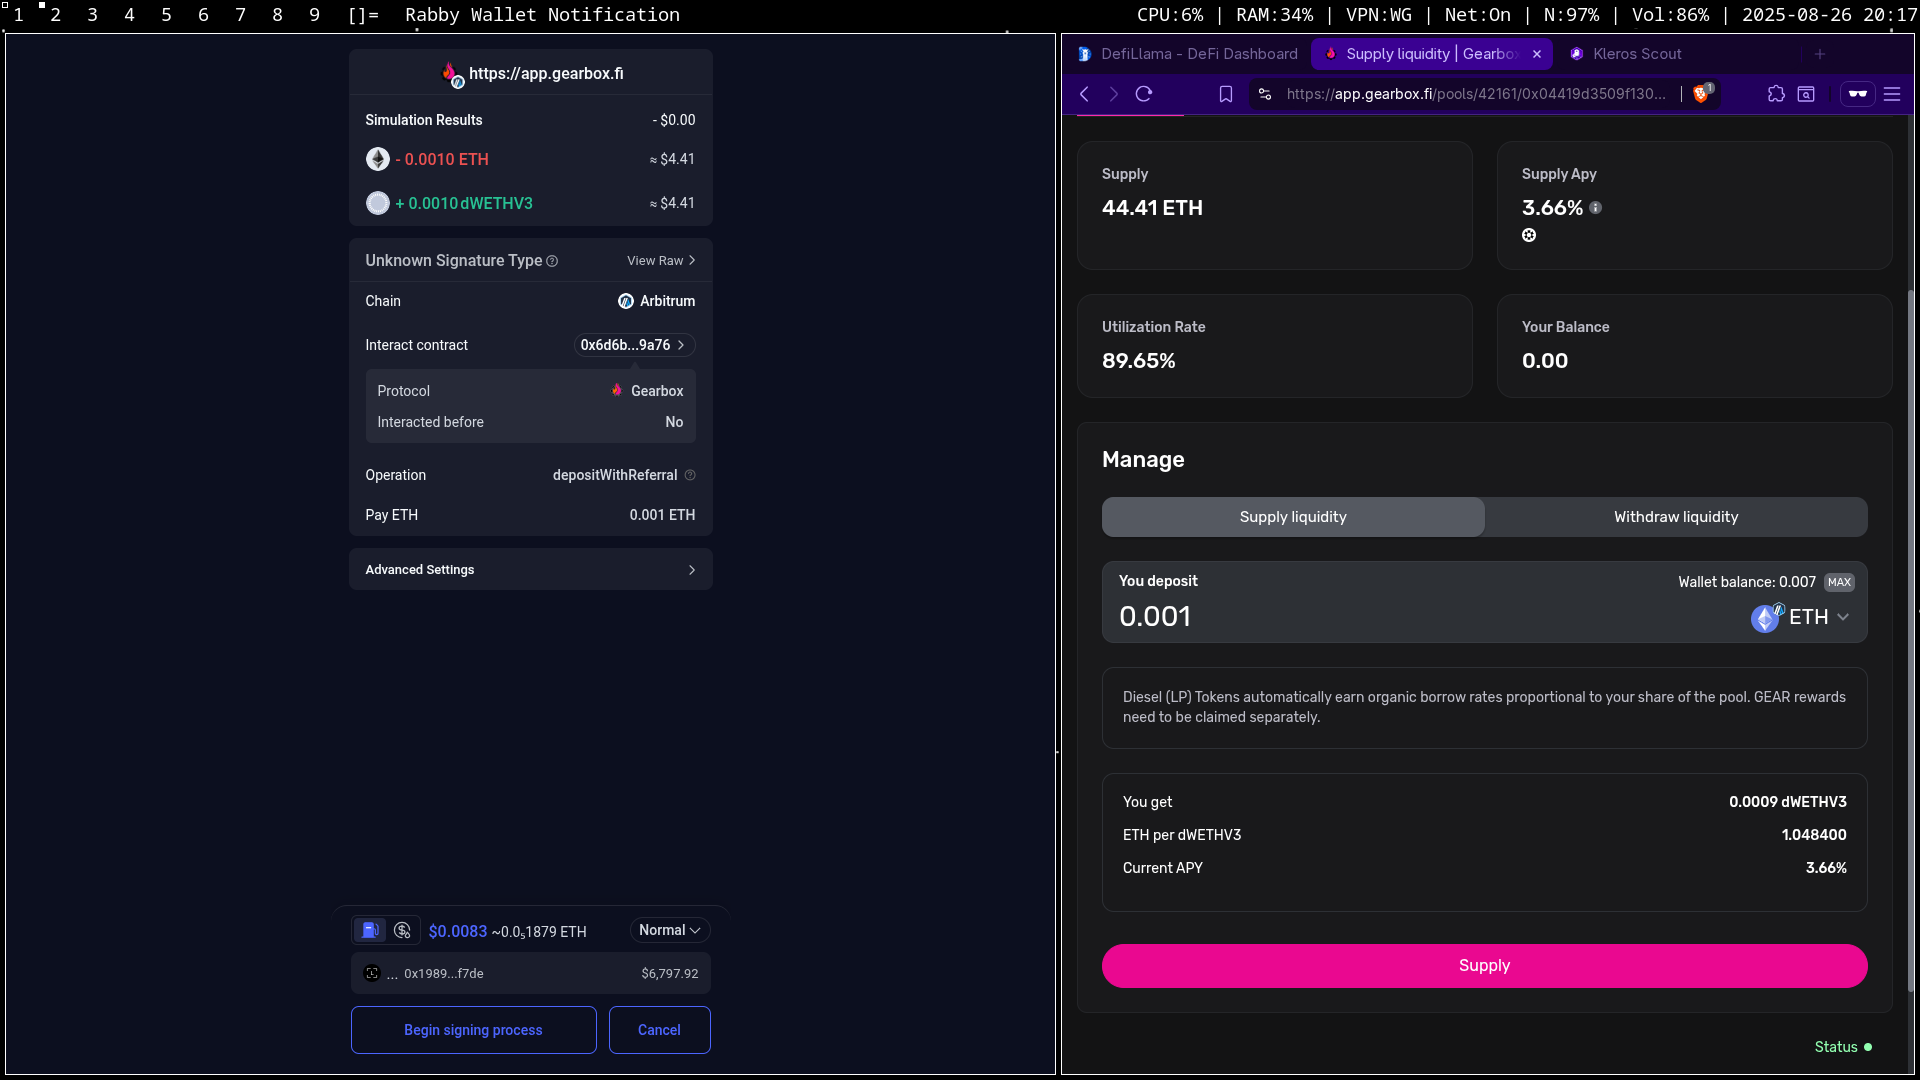Switch to DefiLlama - DeFi Dashboard tab

coord(1187,54)
